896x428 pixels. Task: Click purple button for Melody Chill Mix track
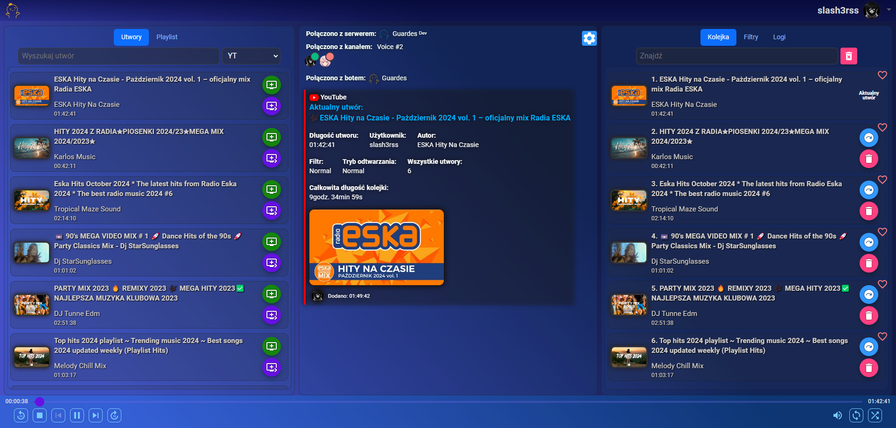pos(271,367)
